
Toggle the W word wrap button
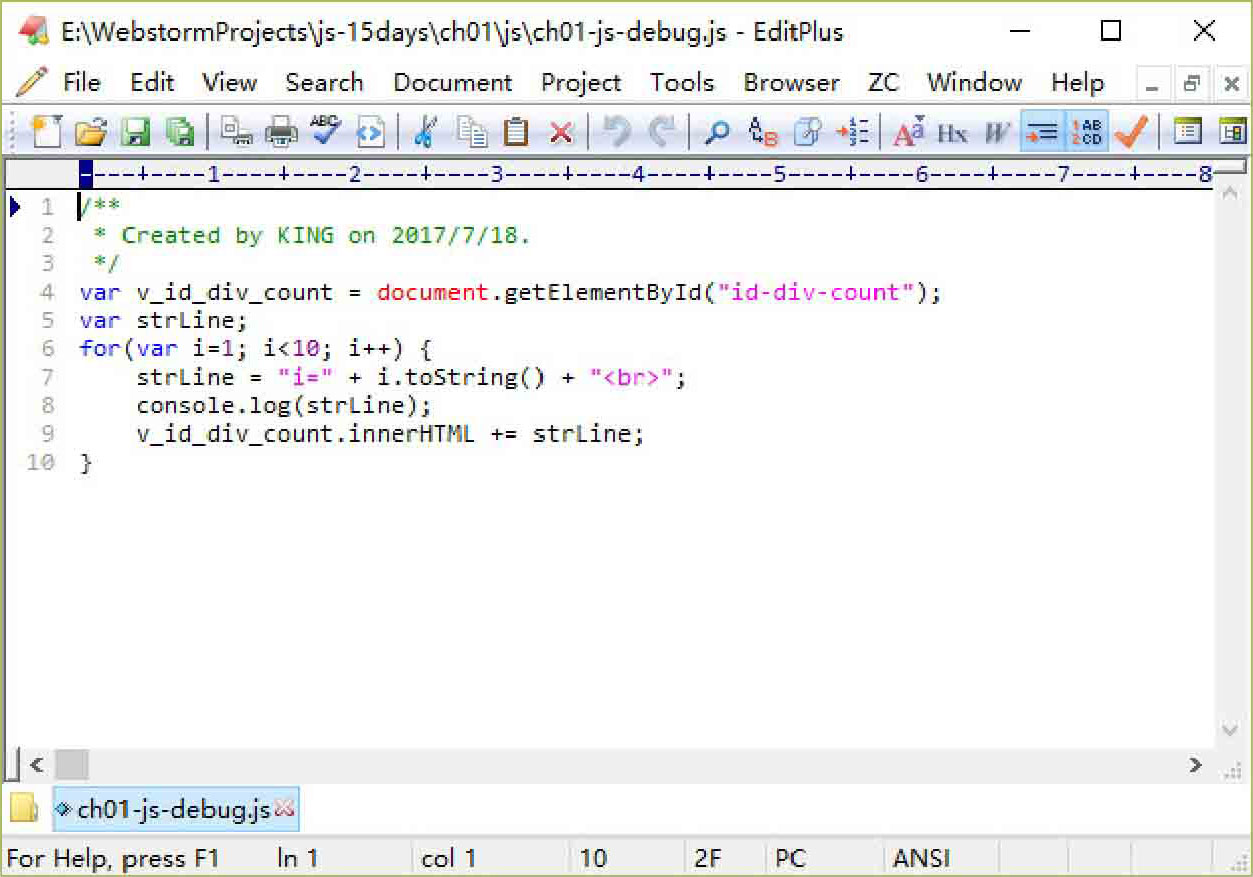[997, 132]
